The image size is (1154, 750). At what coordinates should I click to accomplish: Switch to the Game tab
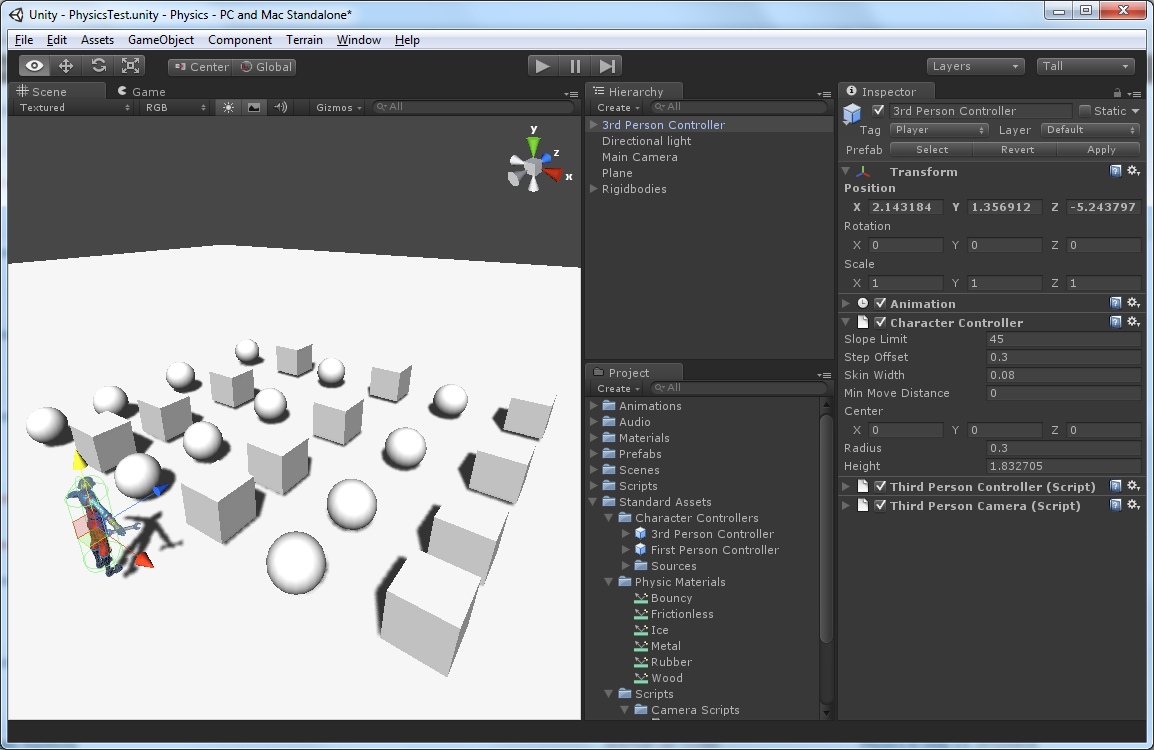(141, 91)
